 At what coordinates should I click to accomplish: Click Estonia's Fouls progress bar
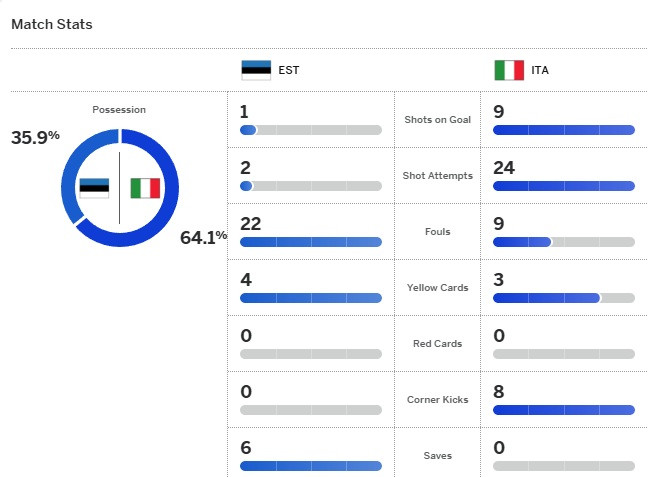click(x=311, y=242)
